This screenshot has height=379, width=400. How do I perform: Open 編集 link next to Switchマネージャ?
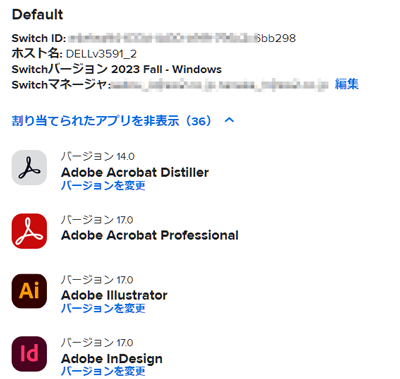coord(347,84)
